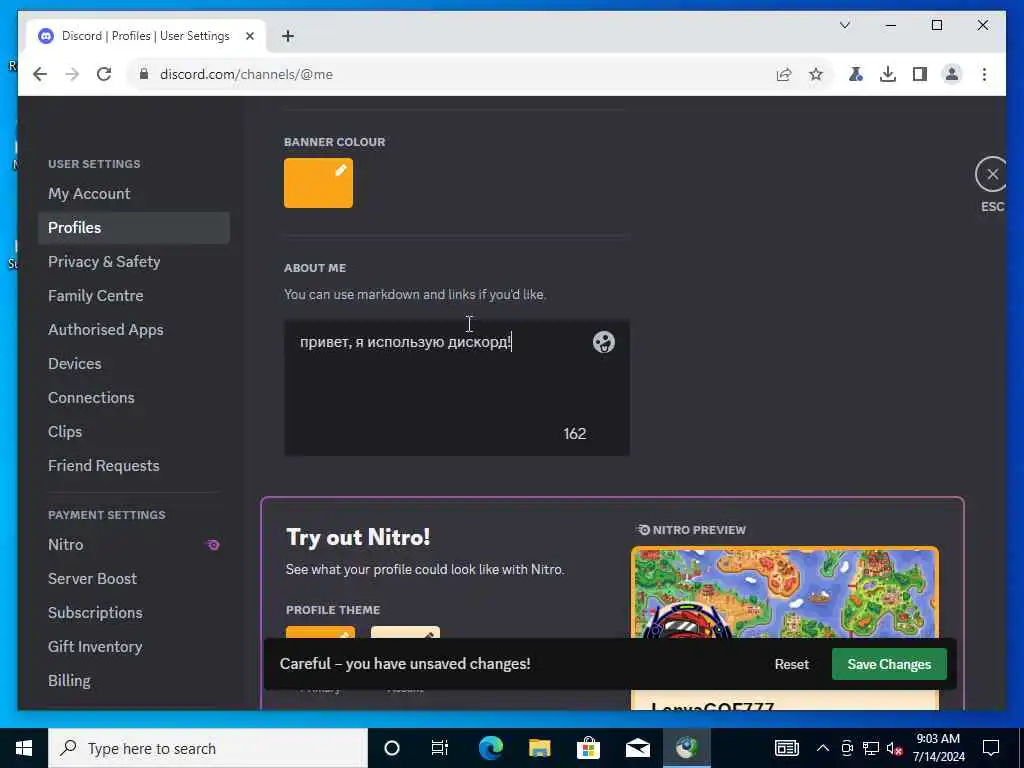Click the muted volume tray icon
Image resolution: width=1024 pixels, height=768 pixels.
(895, 748)
